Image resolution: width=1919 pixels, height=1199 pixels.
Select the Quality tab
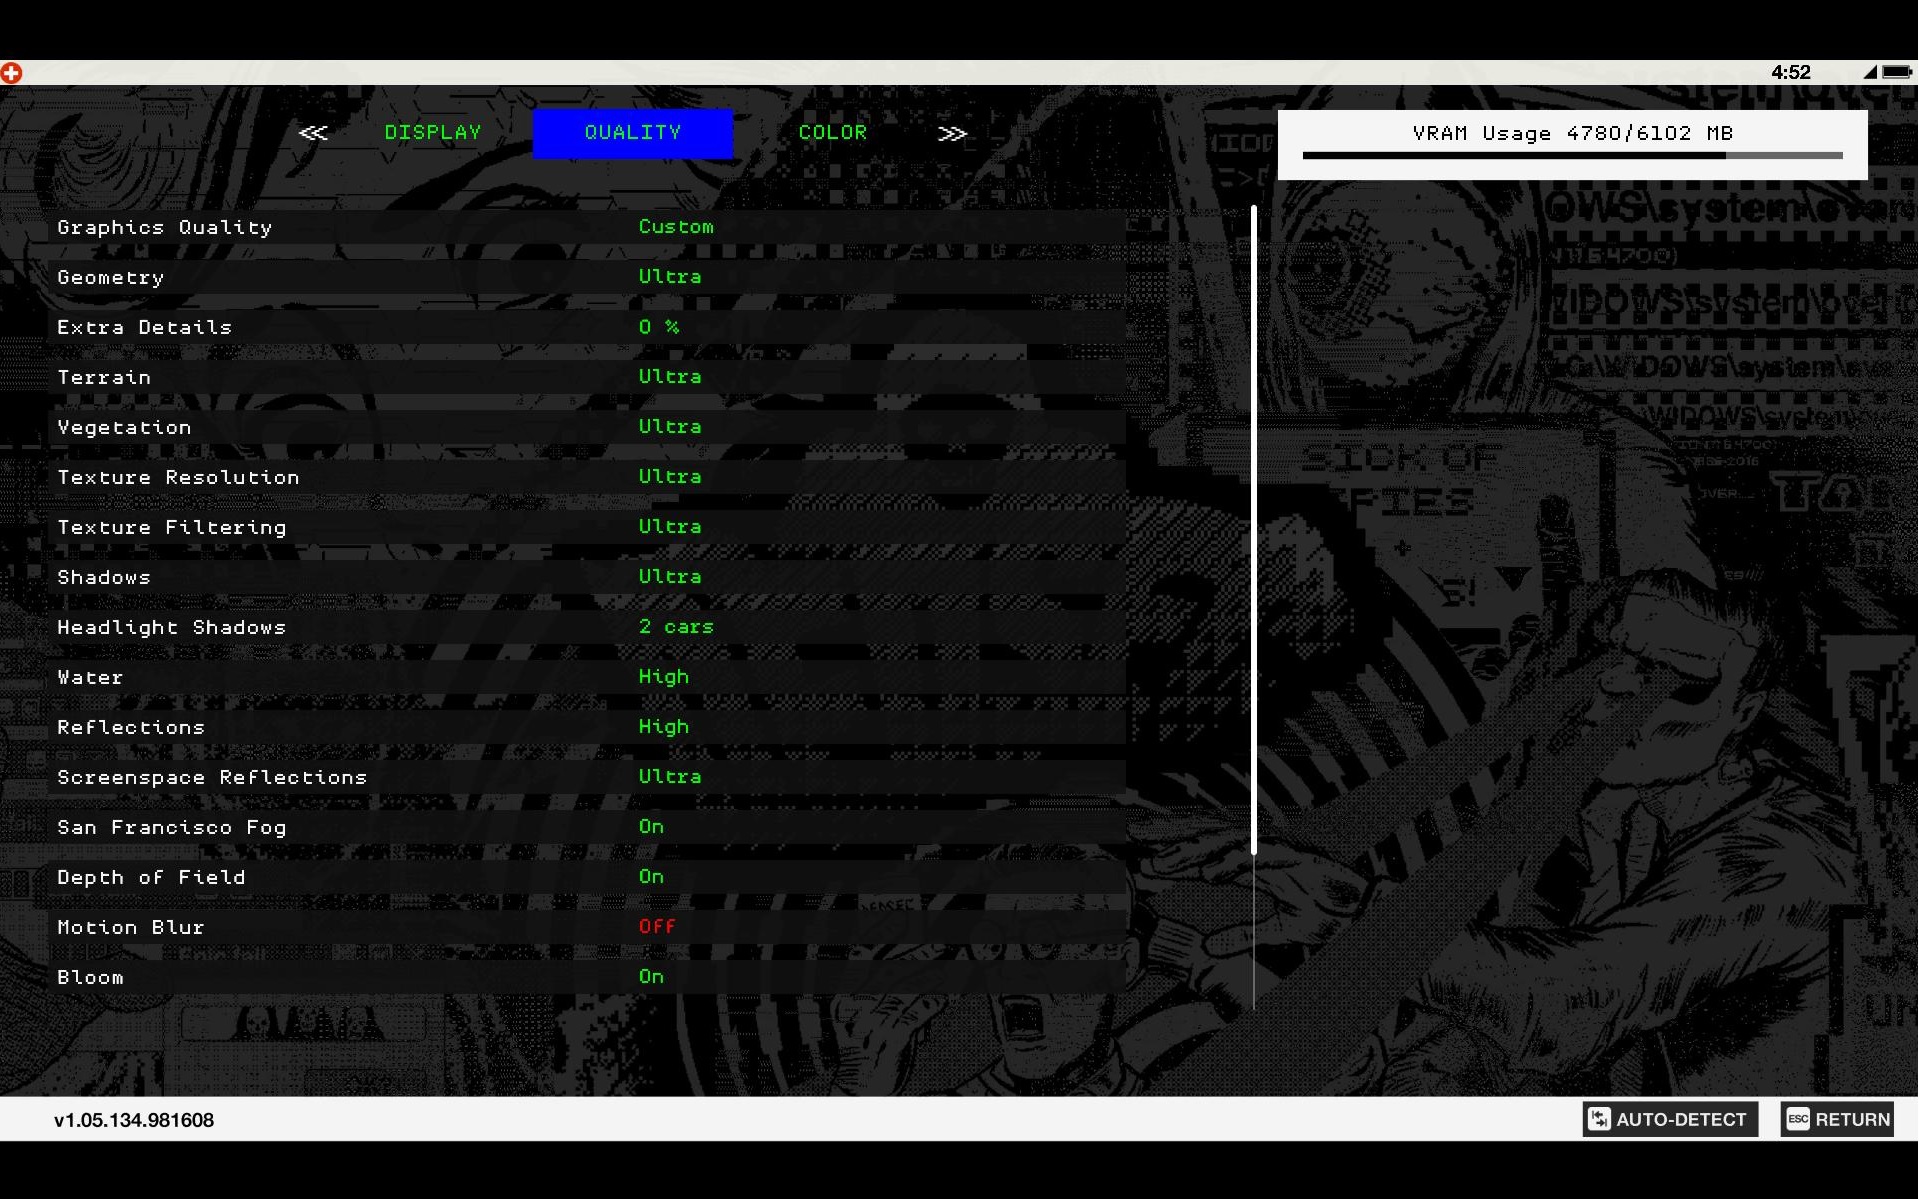pyautogui.click(x=632, y=132)
